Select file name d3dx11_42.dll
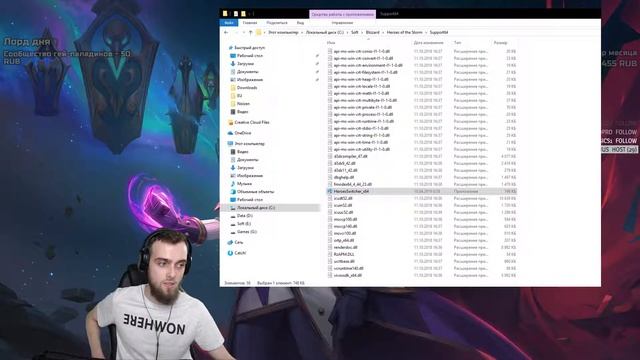Screen dimensions: 640x360 pyautogui.click(x=346, y=170)
